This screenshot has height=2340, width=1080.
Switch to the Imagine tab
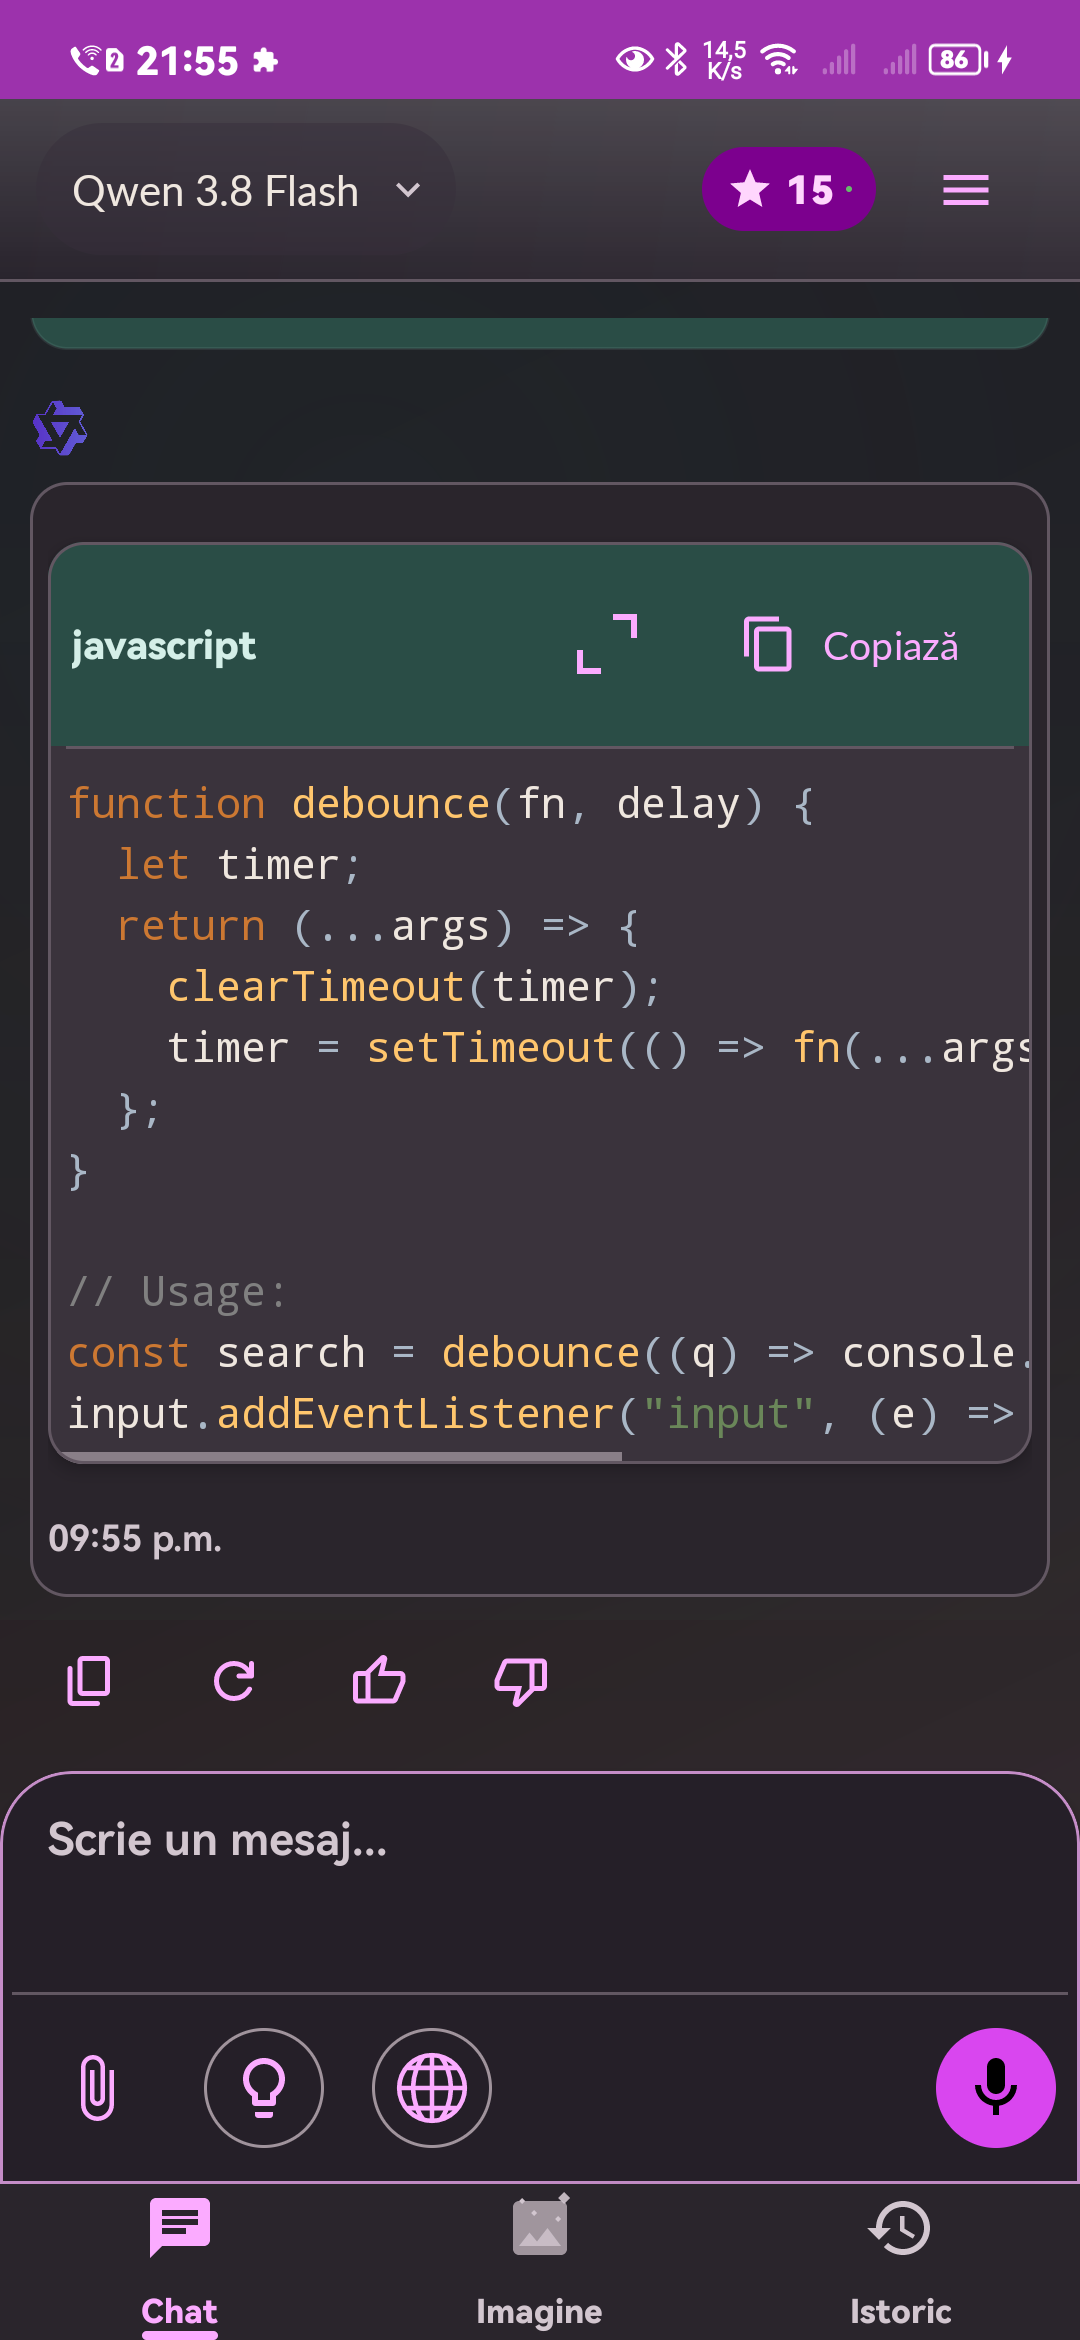540,2262
